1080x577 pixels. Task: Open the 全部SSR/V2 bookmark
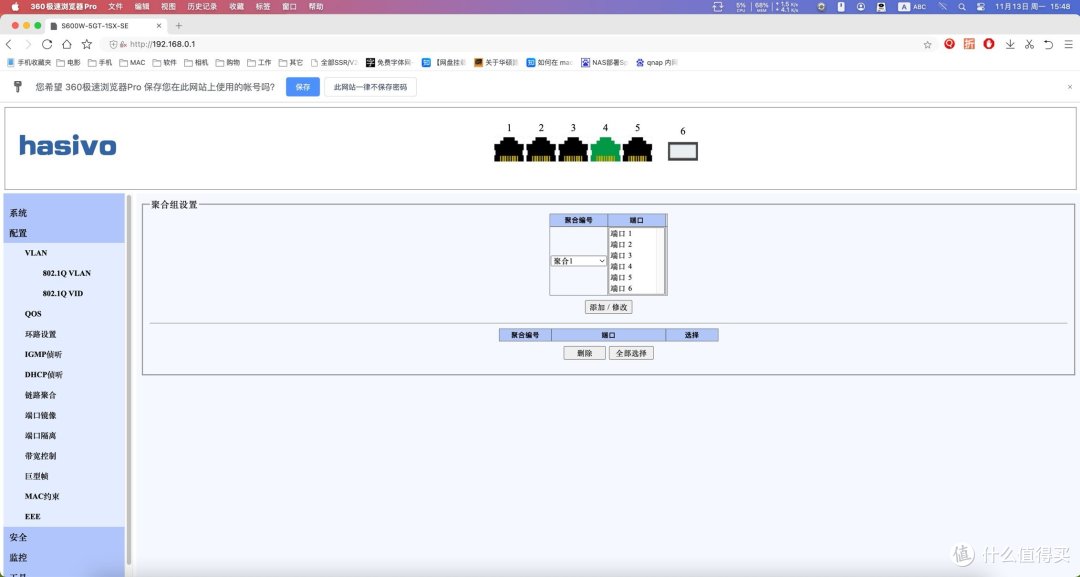(334, 63)
